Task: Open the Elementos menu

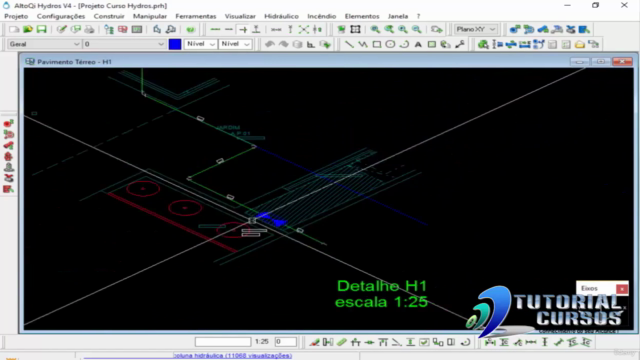Action: [362, 16]
